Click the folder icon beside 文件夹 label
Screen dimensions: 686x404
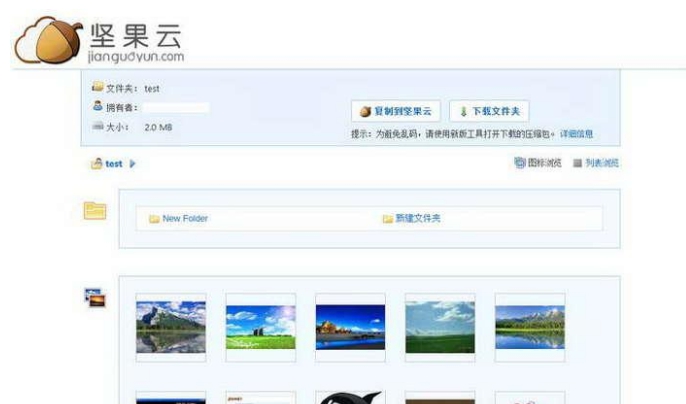click(x=98, y=87)
